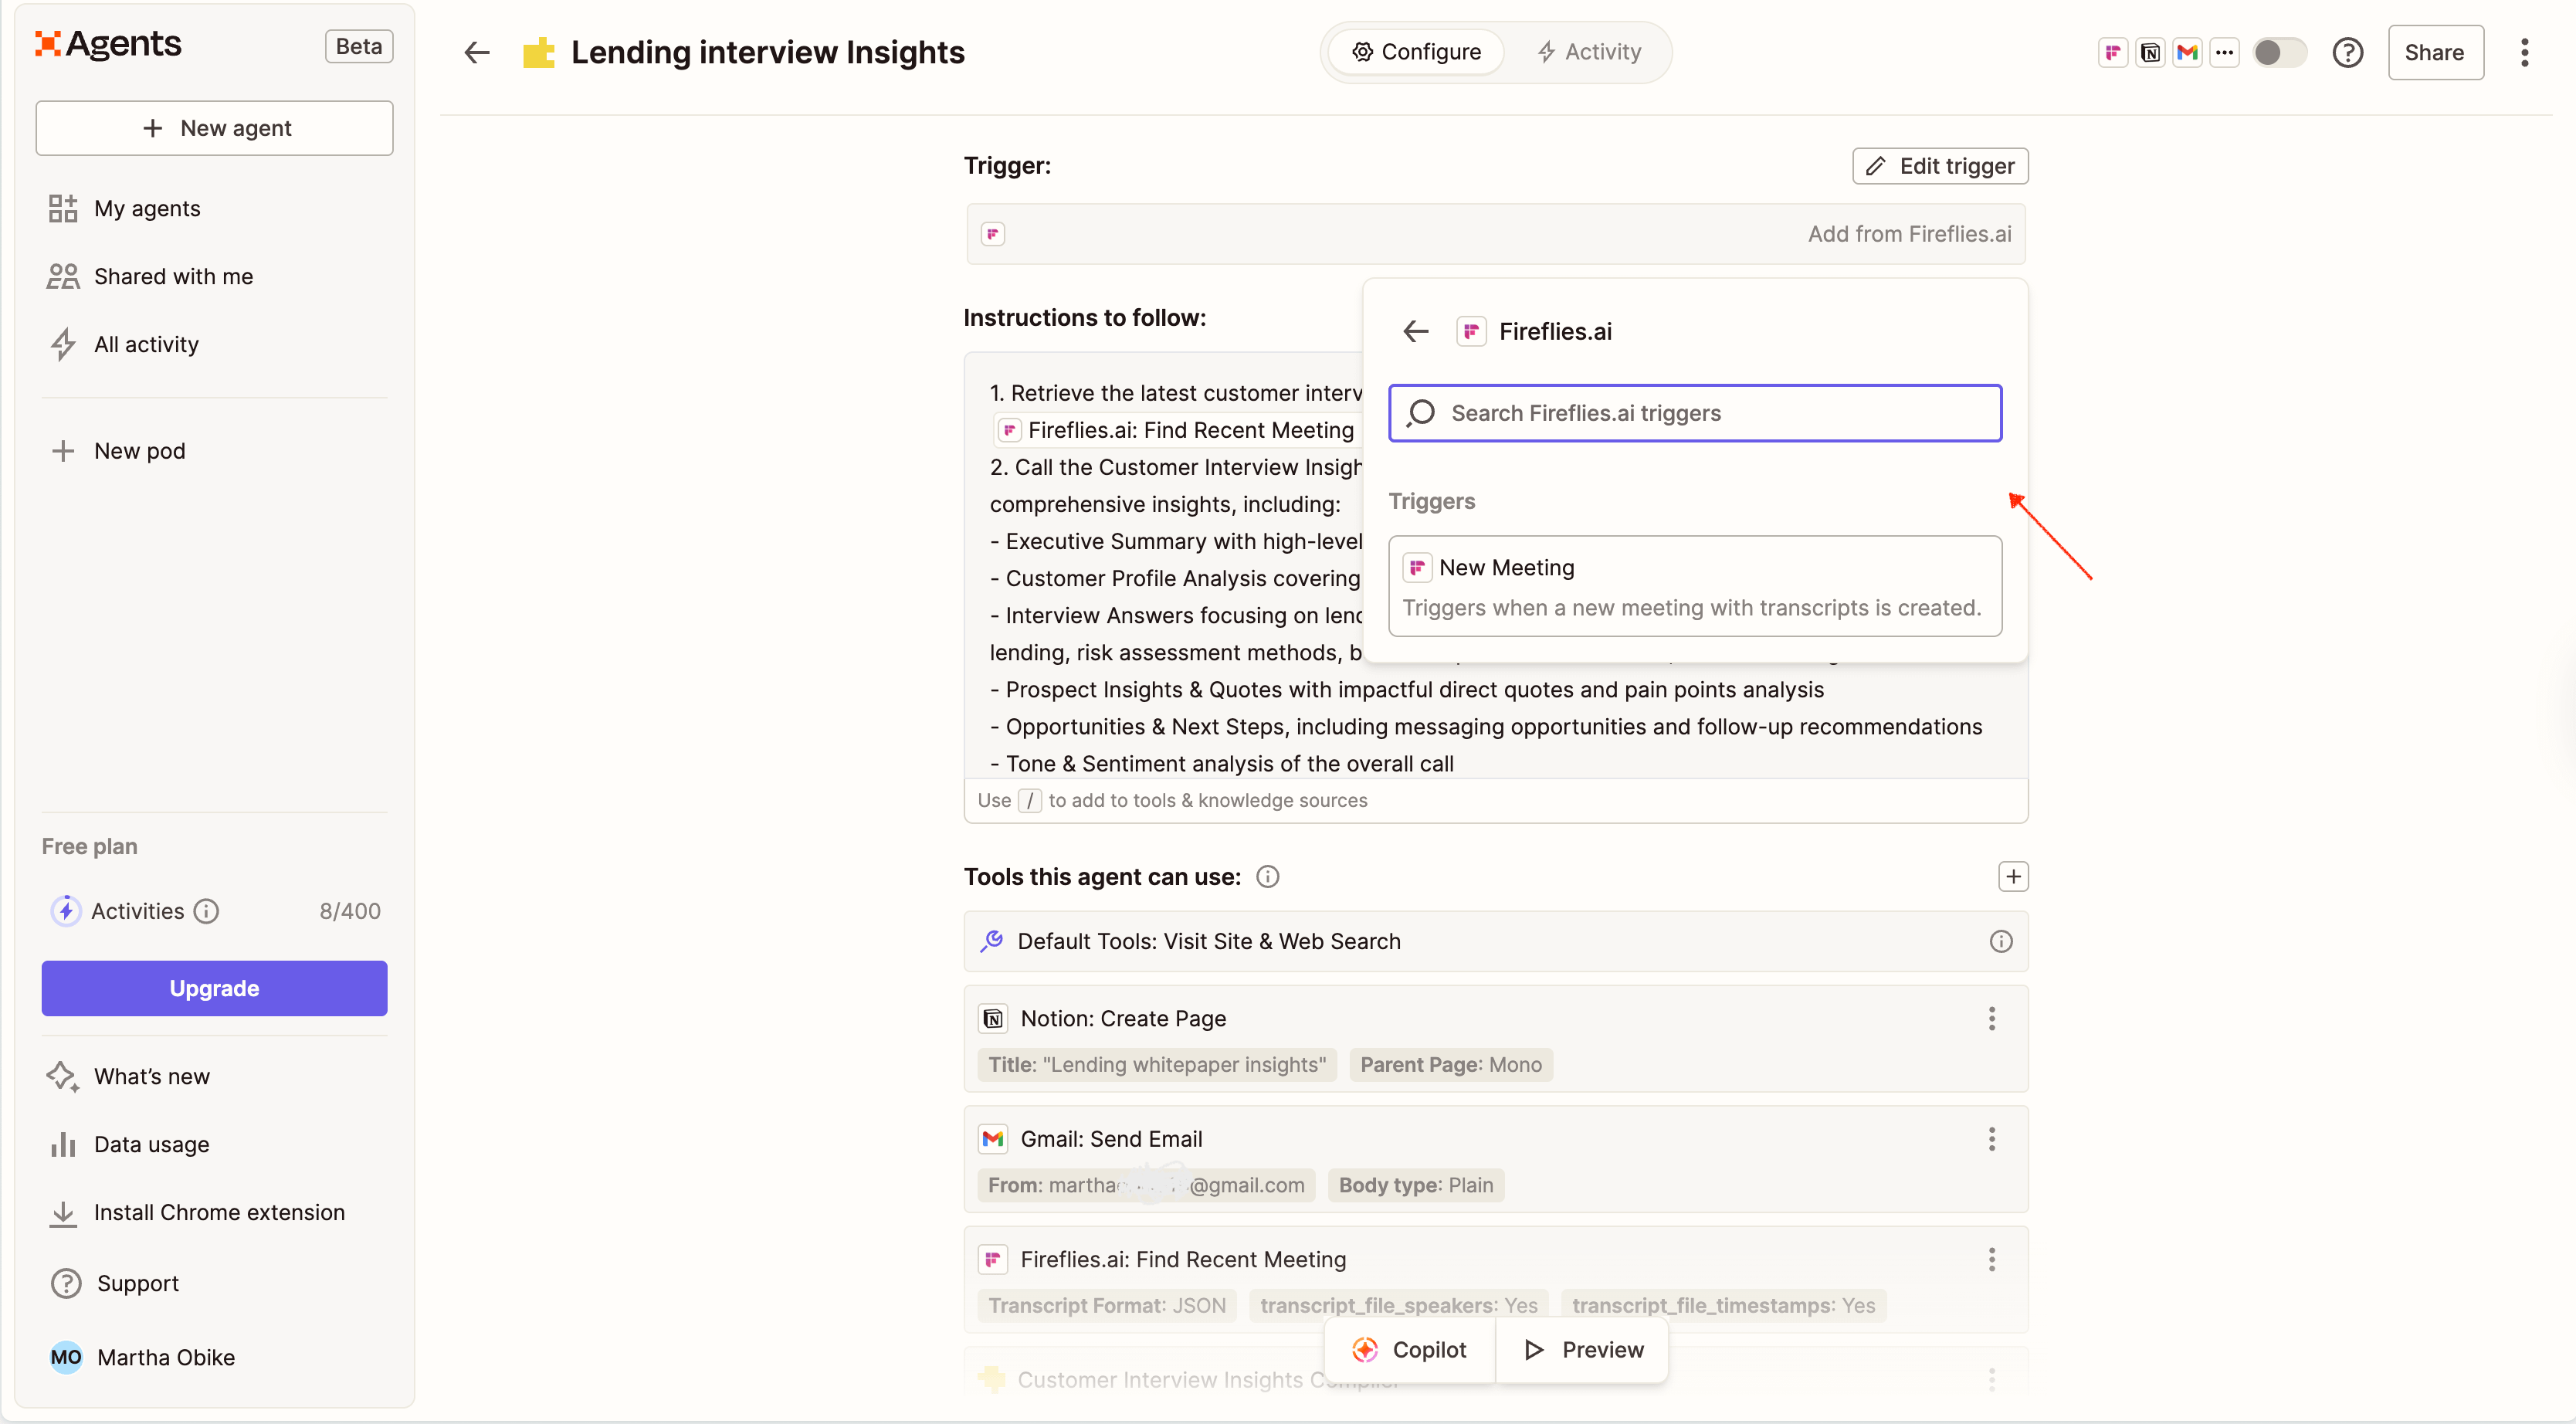
Task: Create a New pod
Action: click(117, 451)
